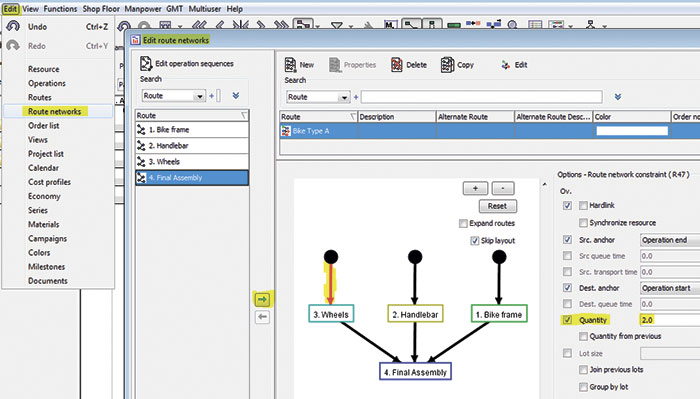Enable the Hardlink checkbox
700x399 pixels.
click(x=583, y=205)
